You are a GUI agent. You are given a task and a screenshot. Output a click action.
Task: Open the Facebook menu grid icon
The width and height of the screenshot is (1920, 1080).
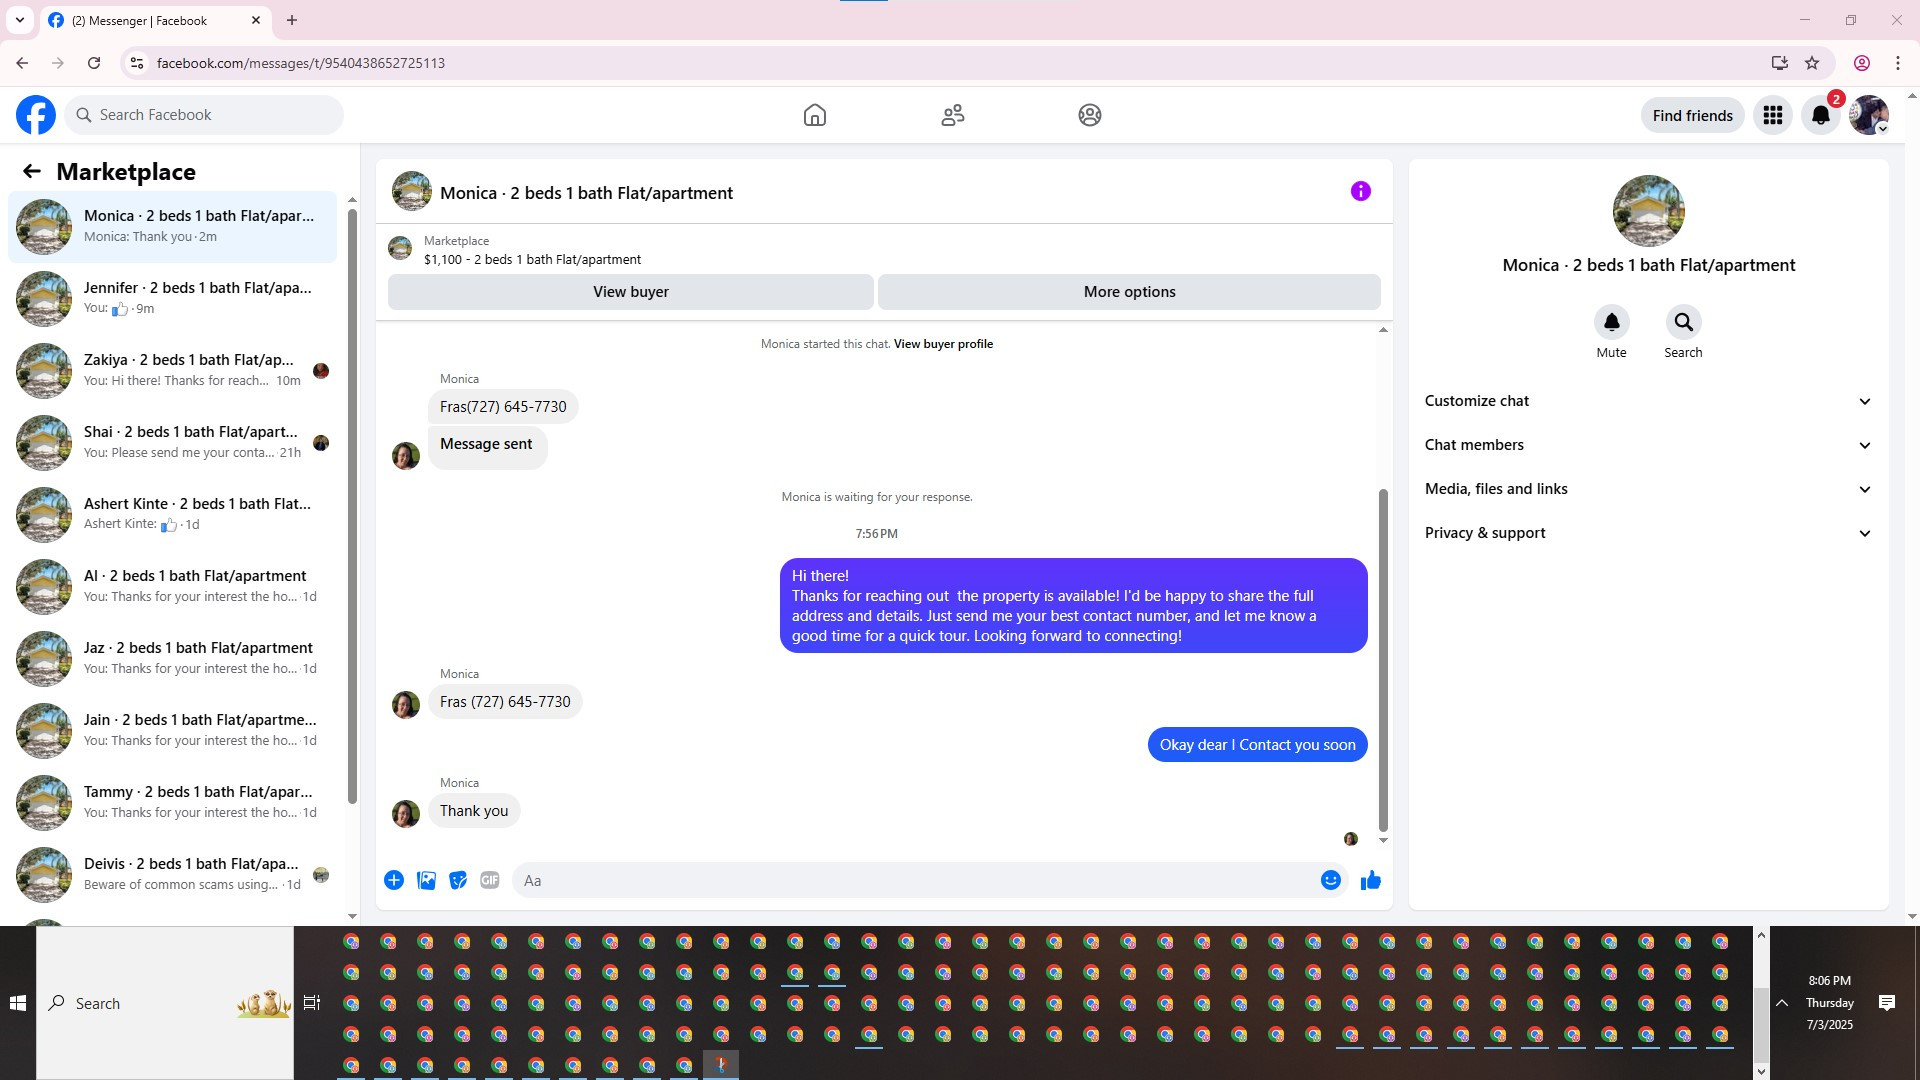pos(1772,115)
